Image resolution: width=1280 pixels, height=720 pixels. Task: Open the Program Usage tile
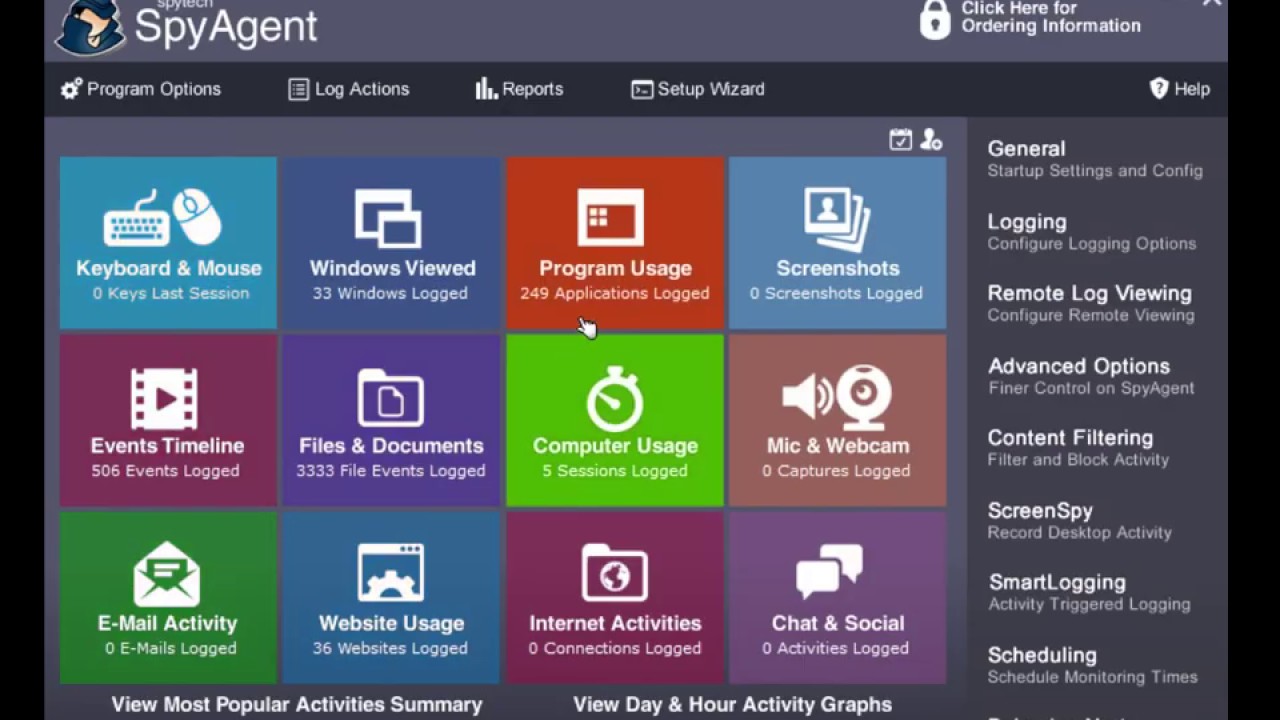coord(615,243)
